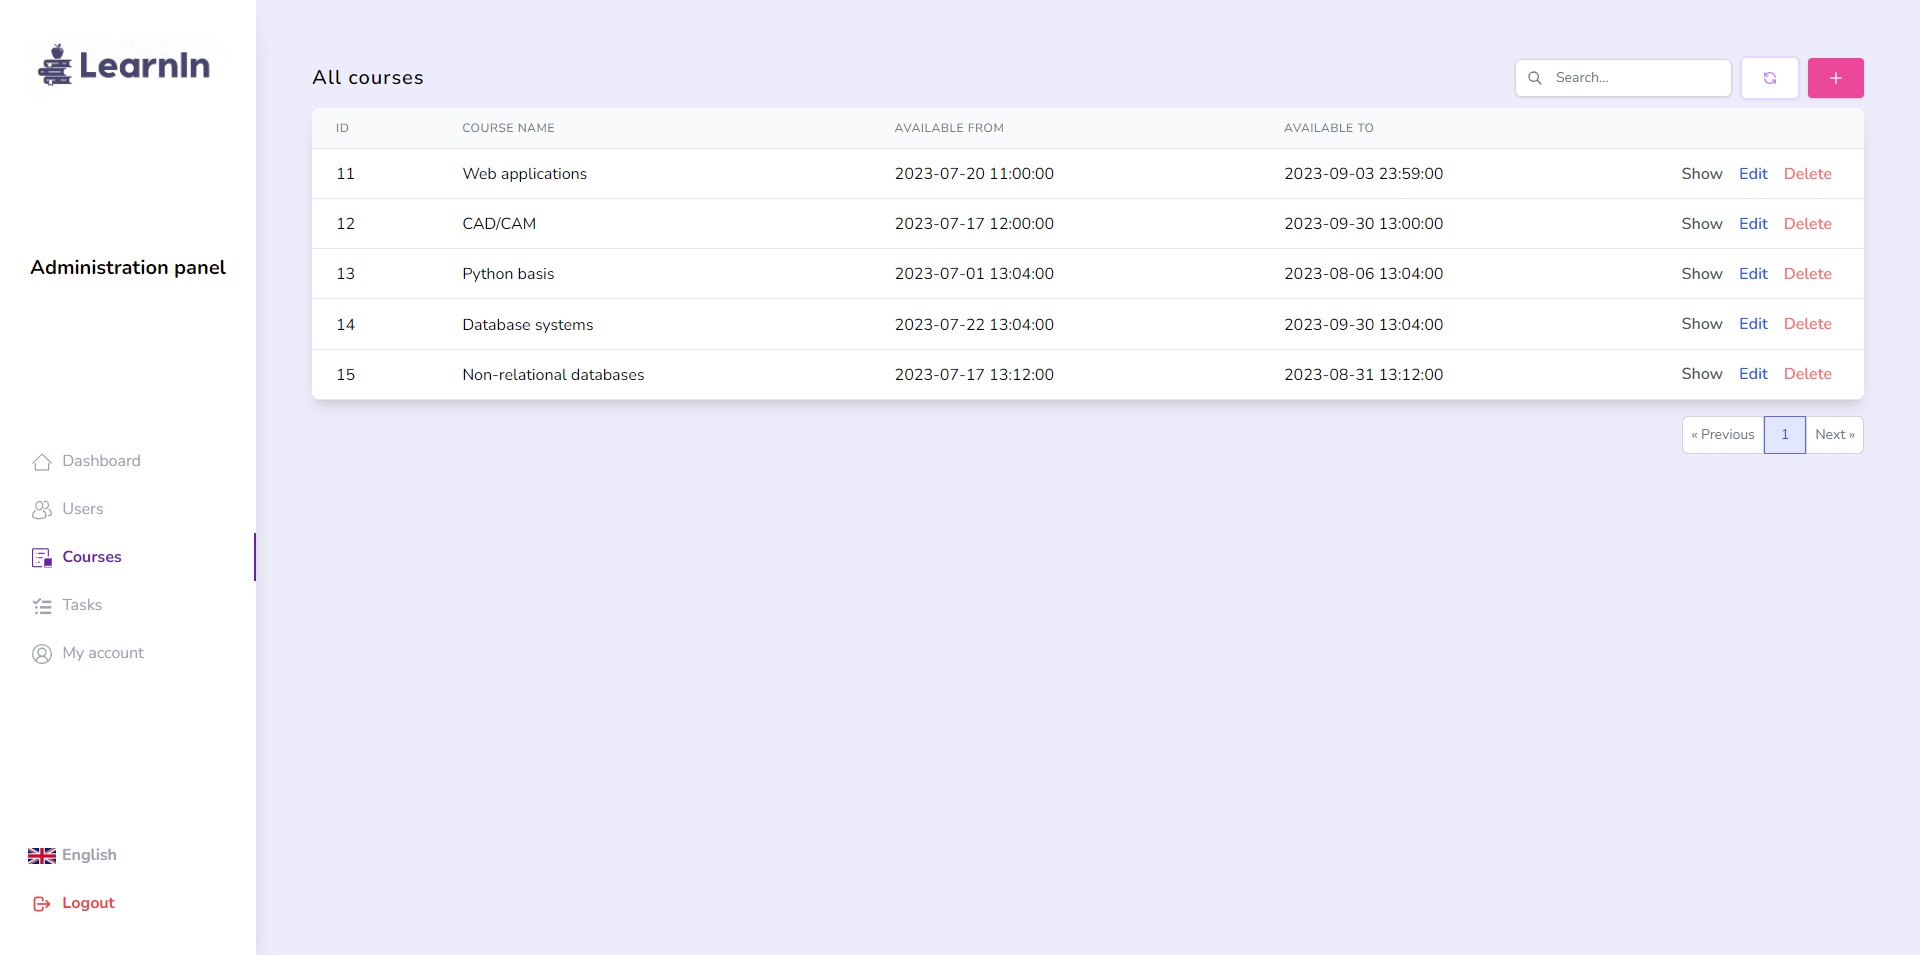Select page 1 in pagination
1920x955 pixels.
click(x=1785, y=435)
